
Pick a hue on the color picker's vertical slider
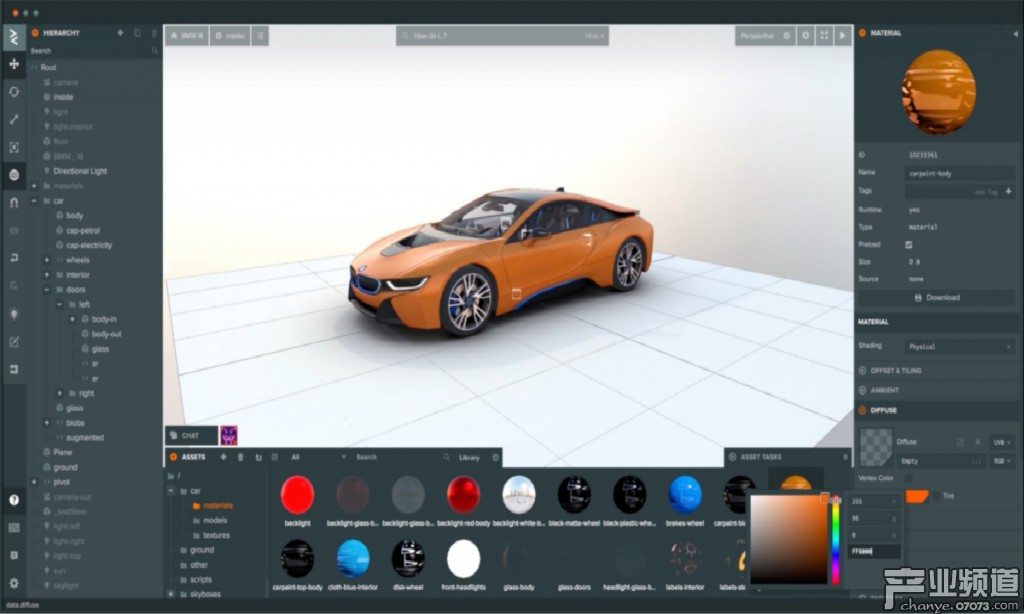tap(835, 540)
